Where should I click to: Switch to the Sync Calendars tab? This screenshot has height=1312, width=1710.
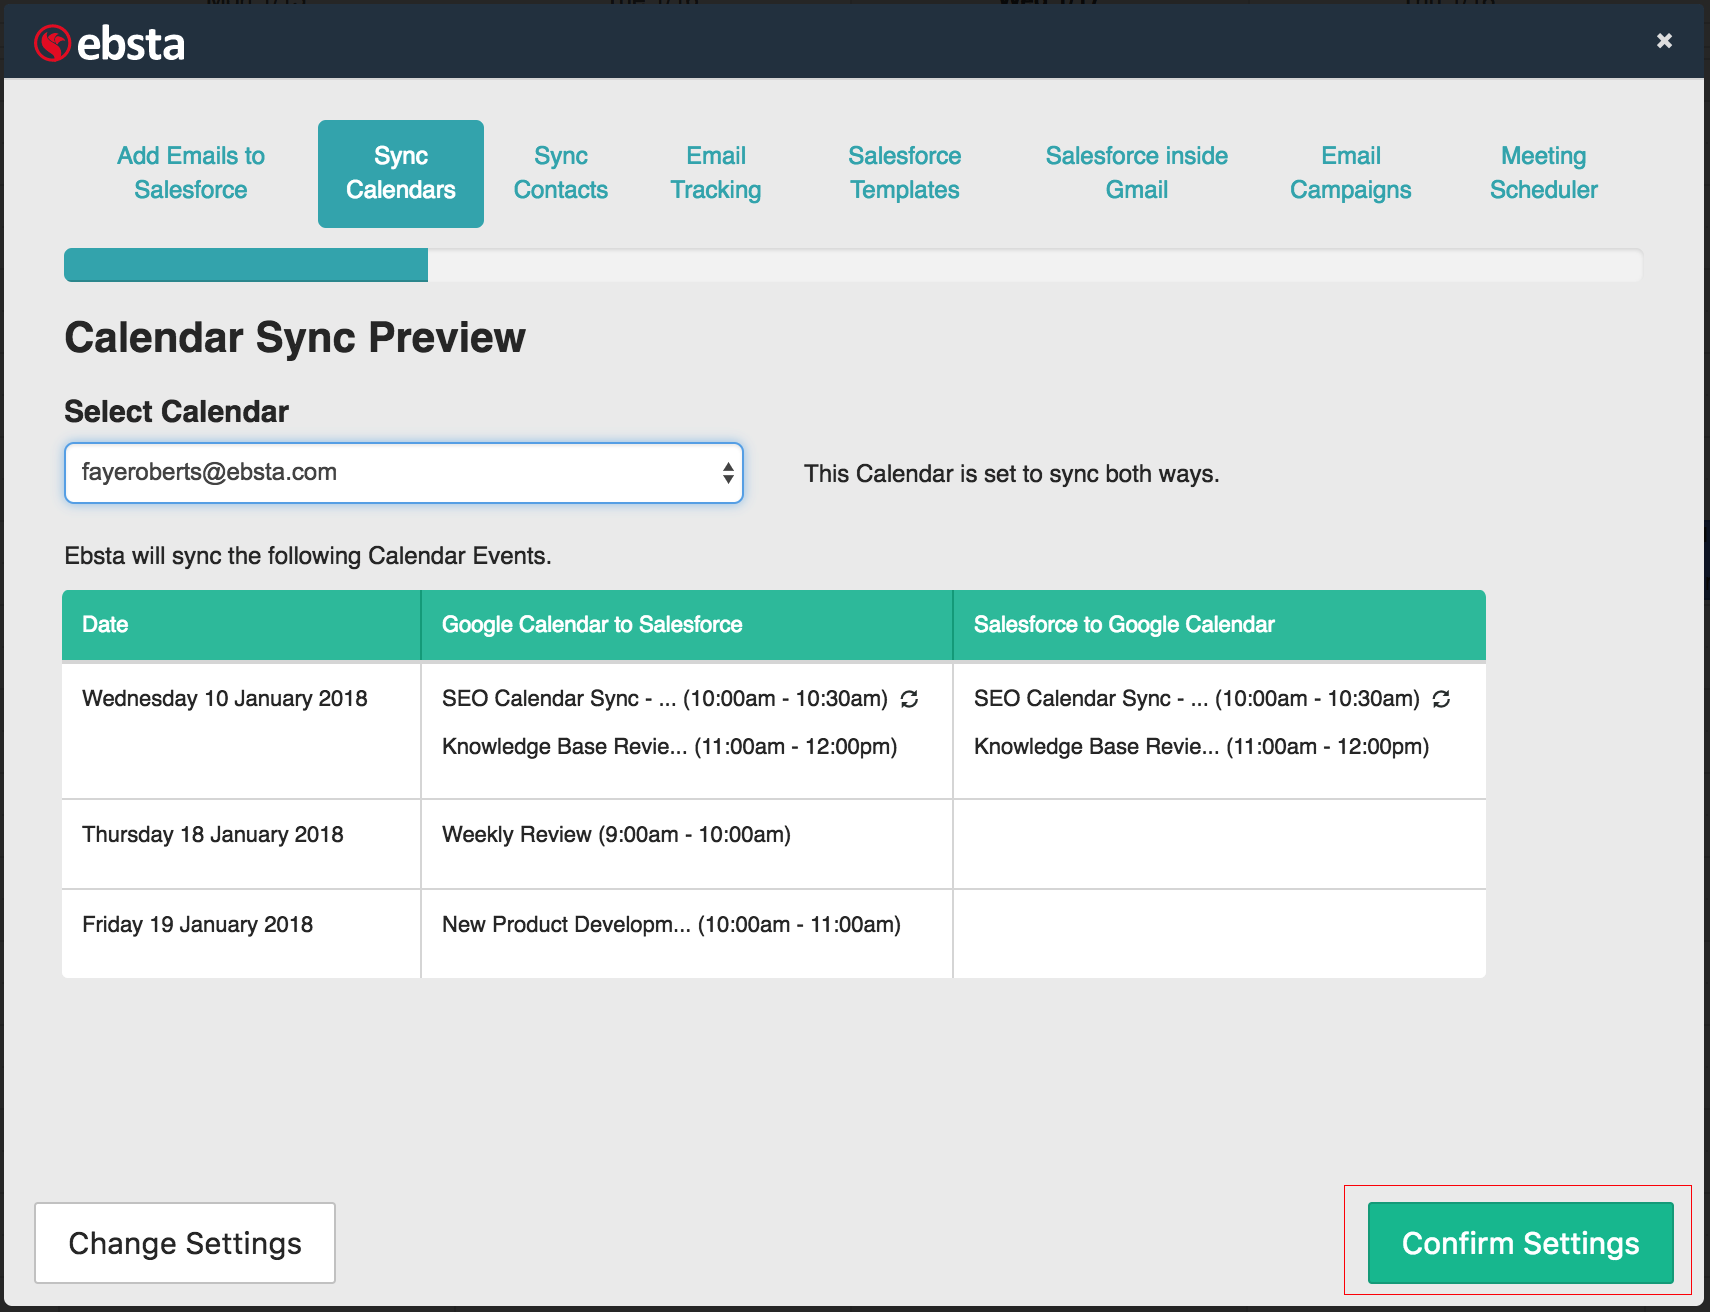click(401, 173)
